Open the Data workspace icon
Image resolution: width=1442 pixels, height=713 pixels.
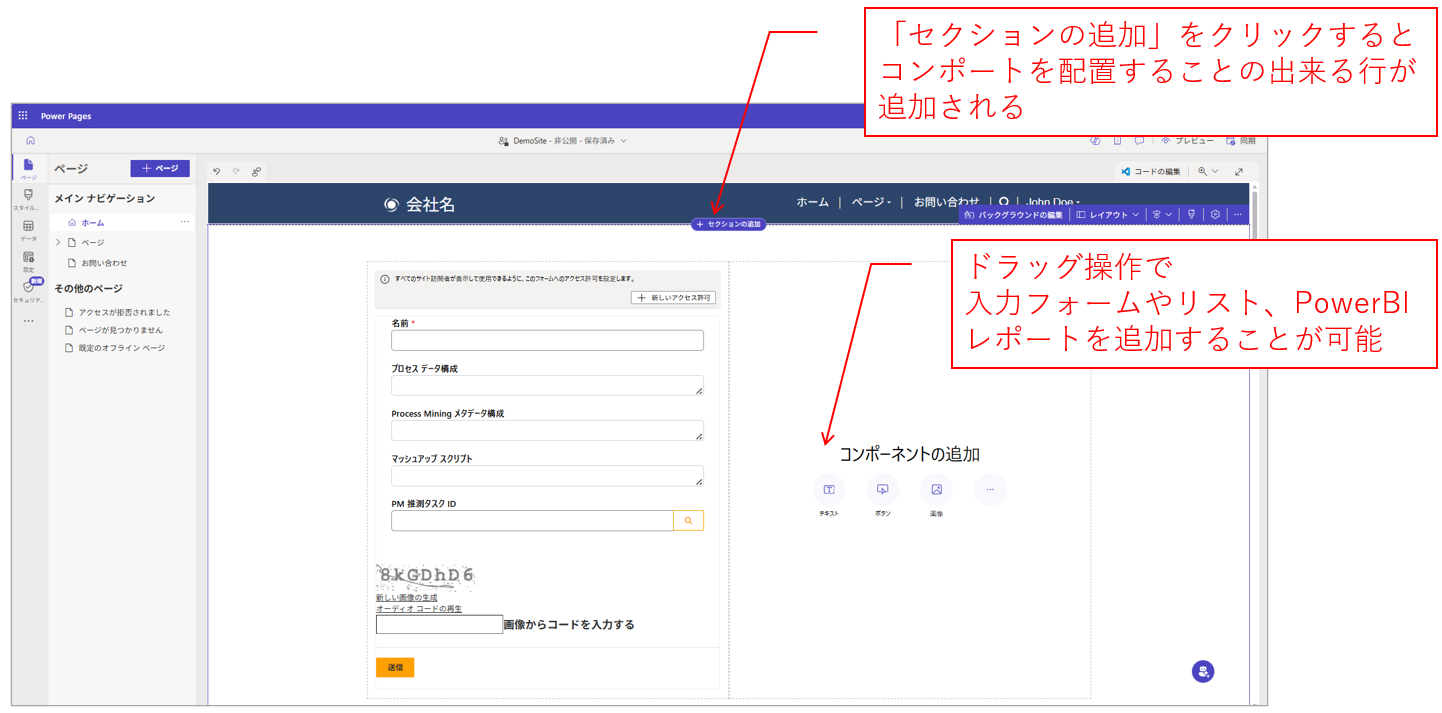coord(28,229)
